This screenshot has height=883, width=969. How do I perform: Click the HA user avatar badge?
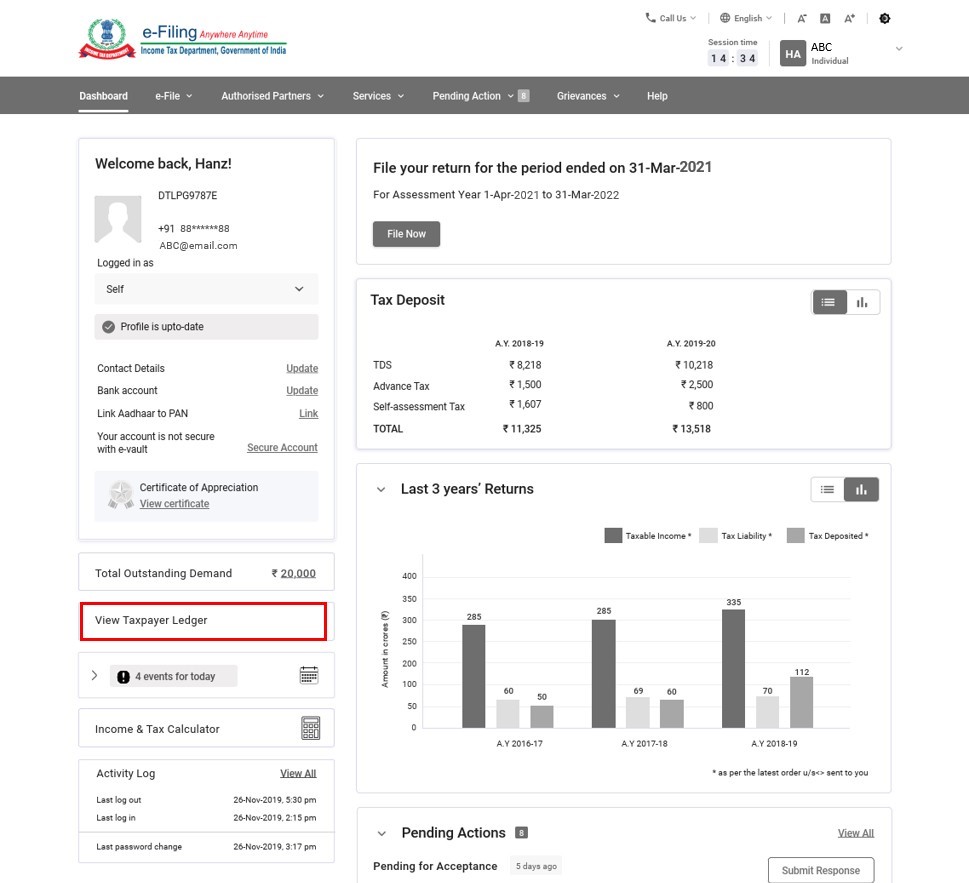793,54
